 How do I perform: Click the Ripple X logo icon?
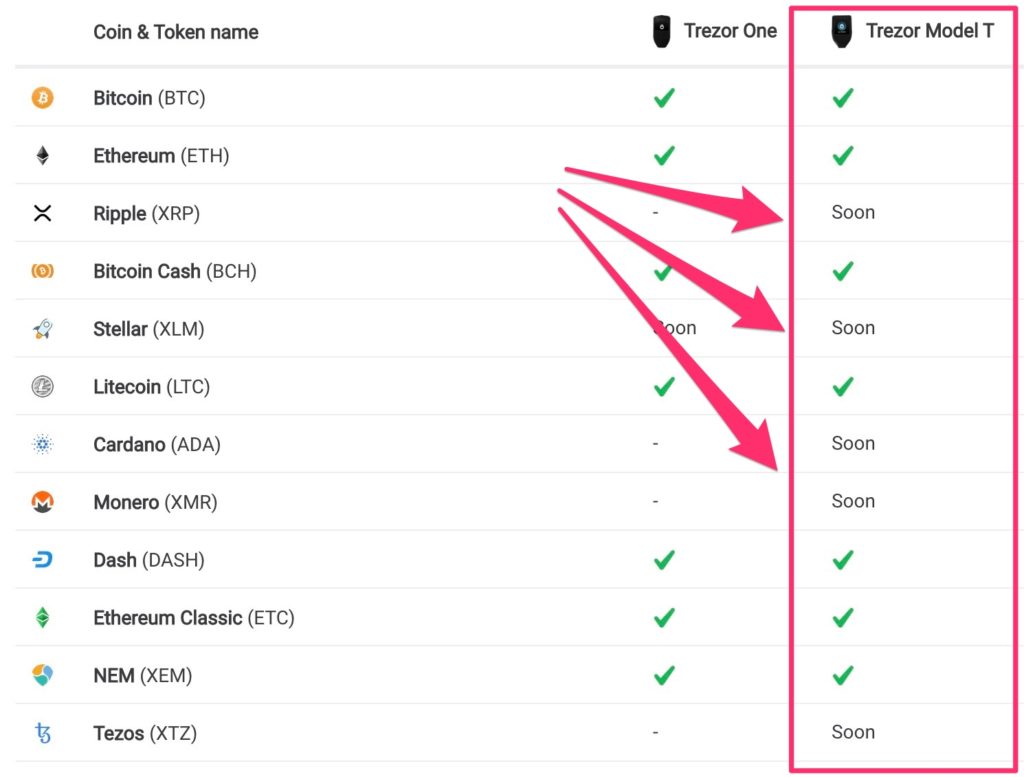pyautogui.click(x=42, y=213)
